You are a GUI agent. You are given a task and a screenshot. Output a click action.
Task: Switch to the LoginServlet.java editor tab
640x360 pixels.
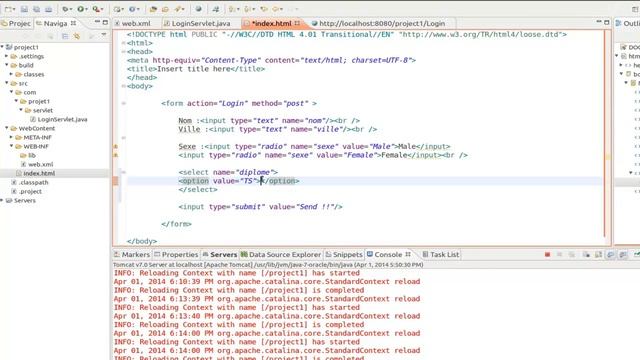pos(197,24)
